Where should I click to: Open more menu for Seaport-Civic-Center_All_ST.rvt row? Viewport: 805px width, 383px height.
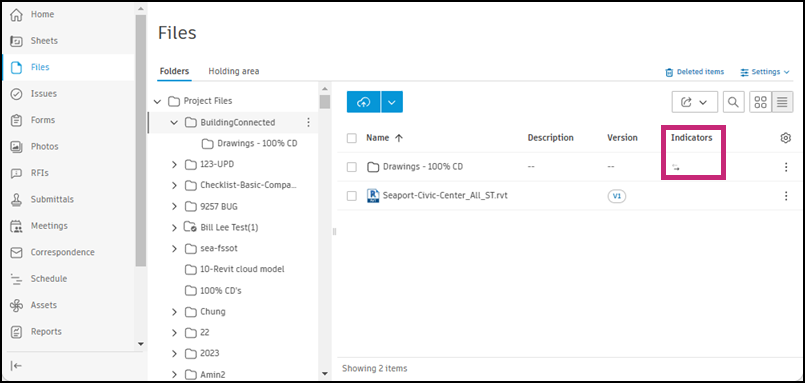pos(785,196)
